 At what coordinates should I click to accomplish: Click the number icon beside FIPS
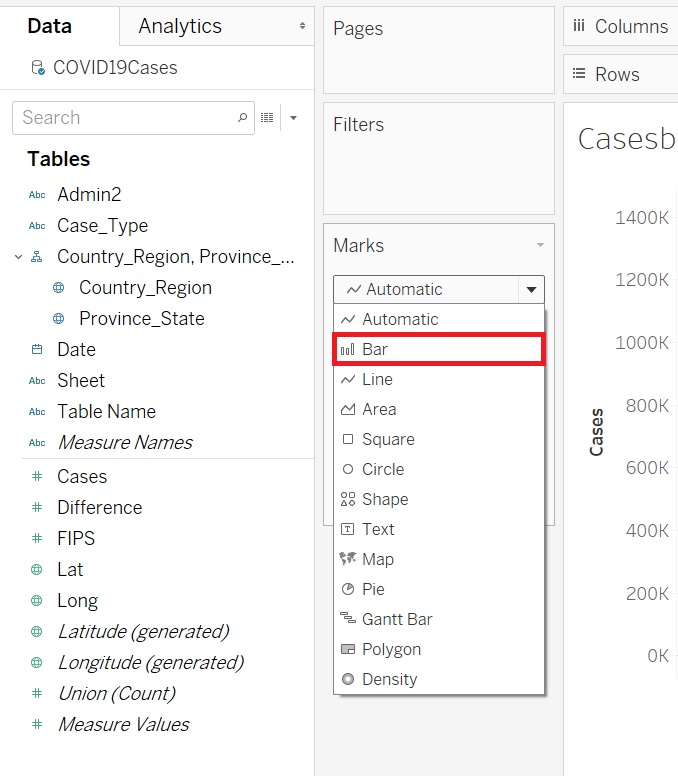point(37,538)
